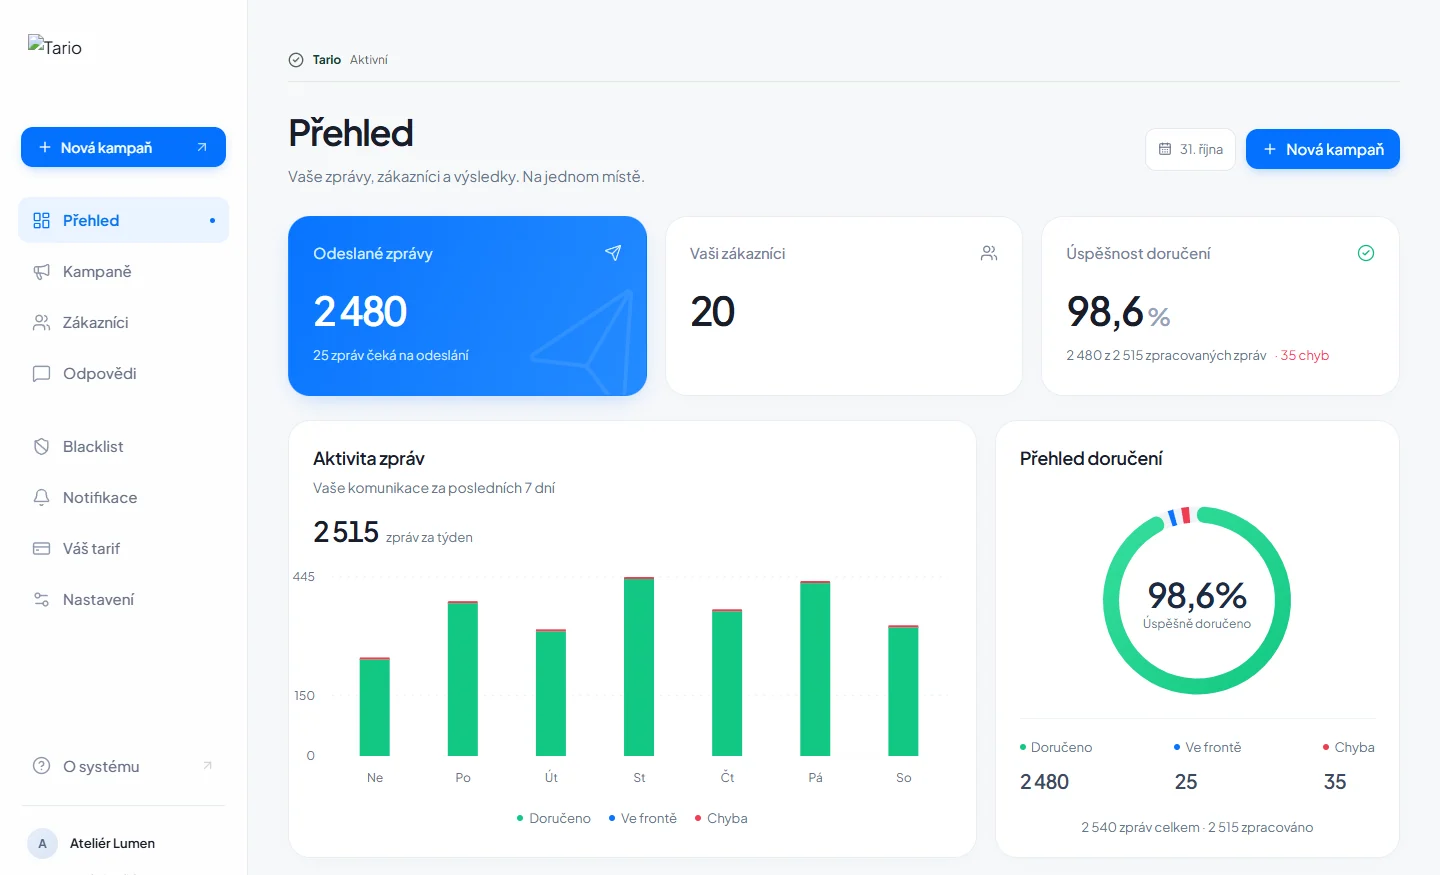Screen dimensions: 1440x875
Task: Open the Ateliér Lumen account entry
Action: pos(123,843)
